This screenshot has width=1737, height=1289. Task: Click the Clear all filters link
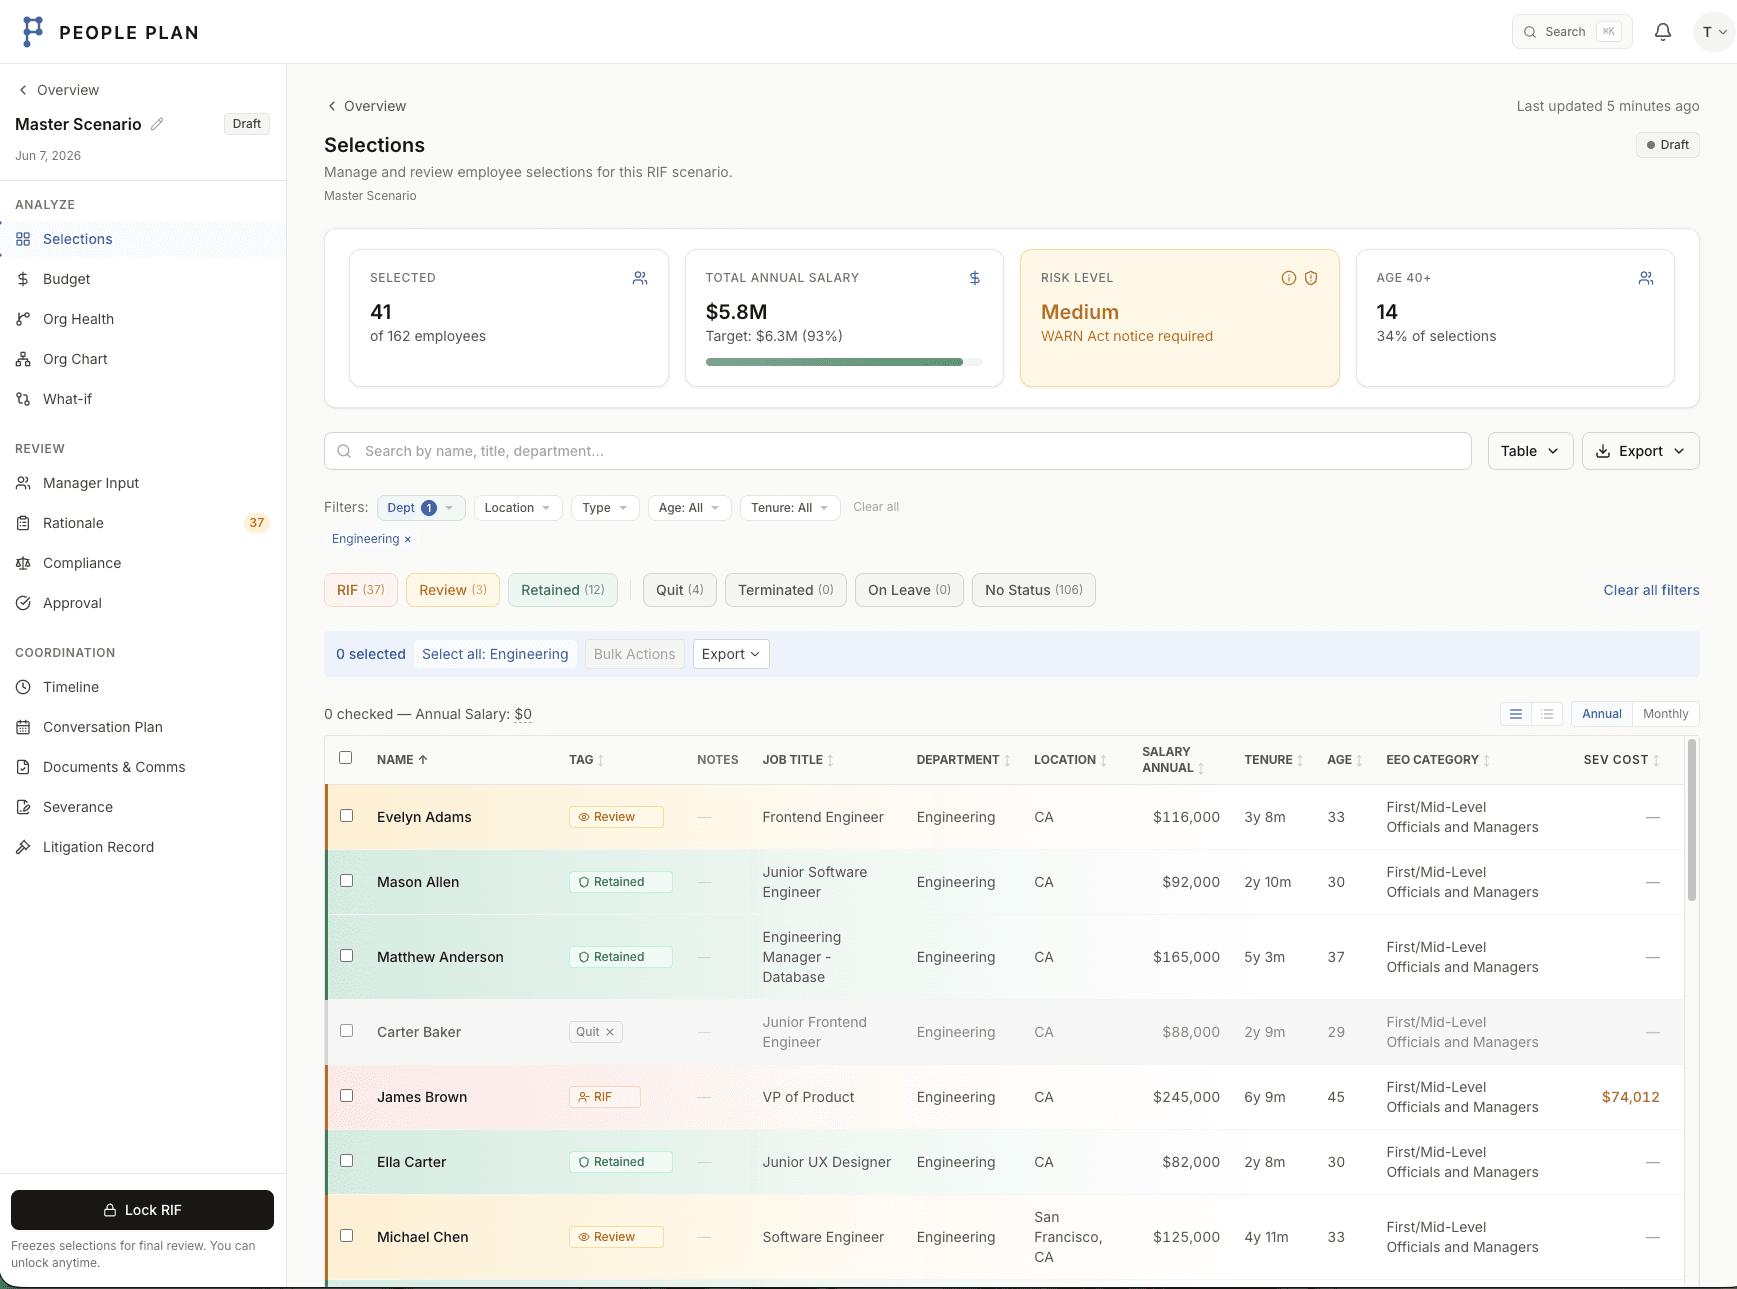point(1651,590)
